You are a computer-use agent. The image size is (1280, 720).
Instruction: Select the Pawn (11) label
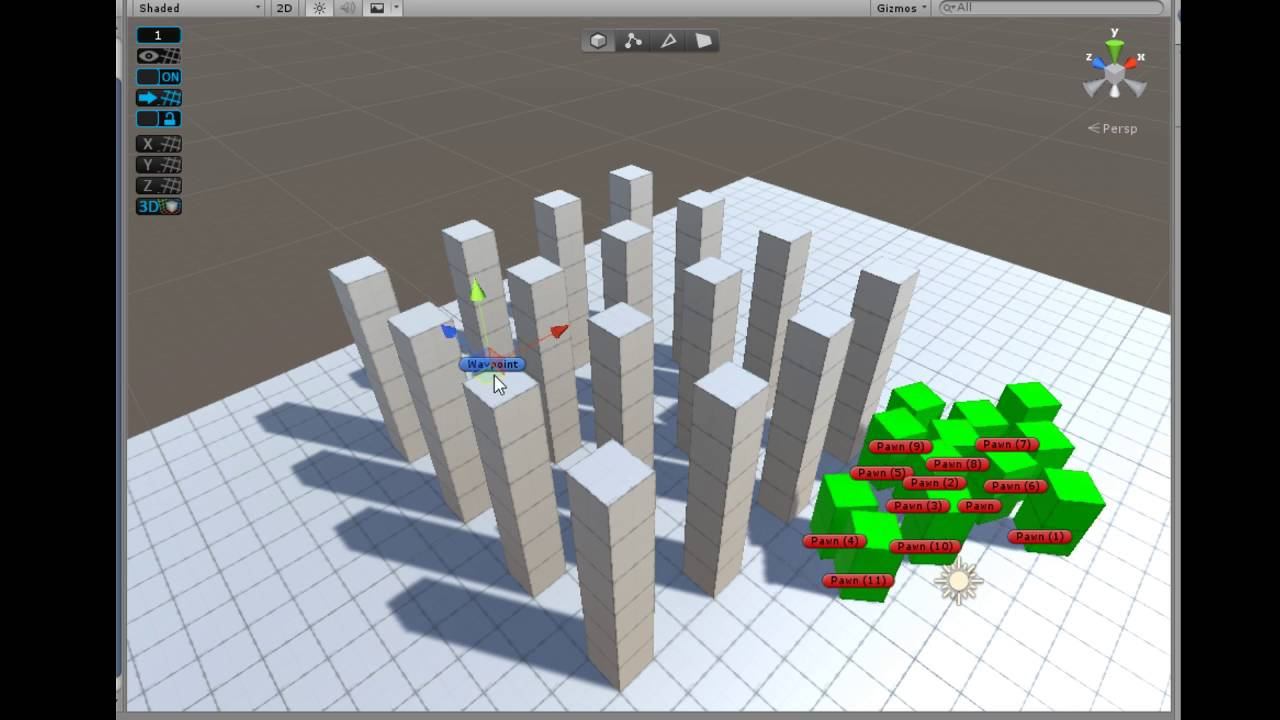pos(857,581)
